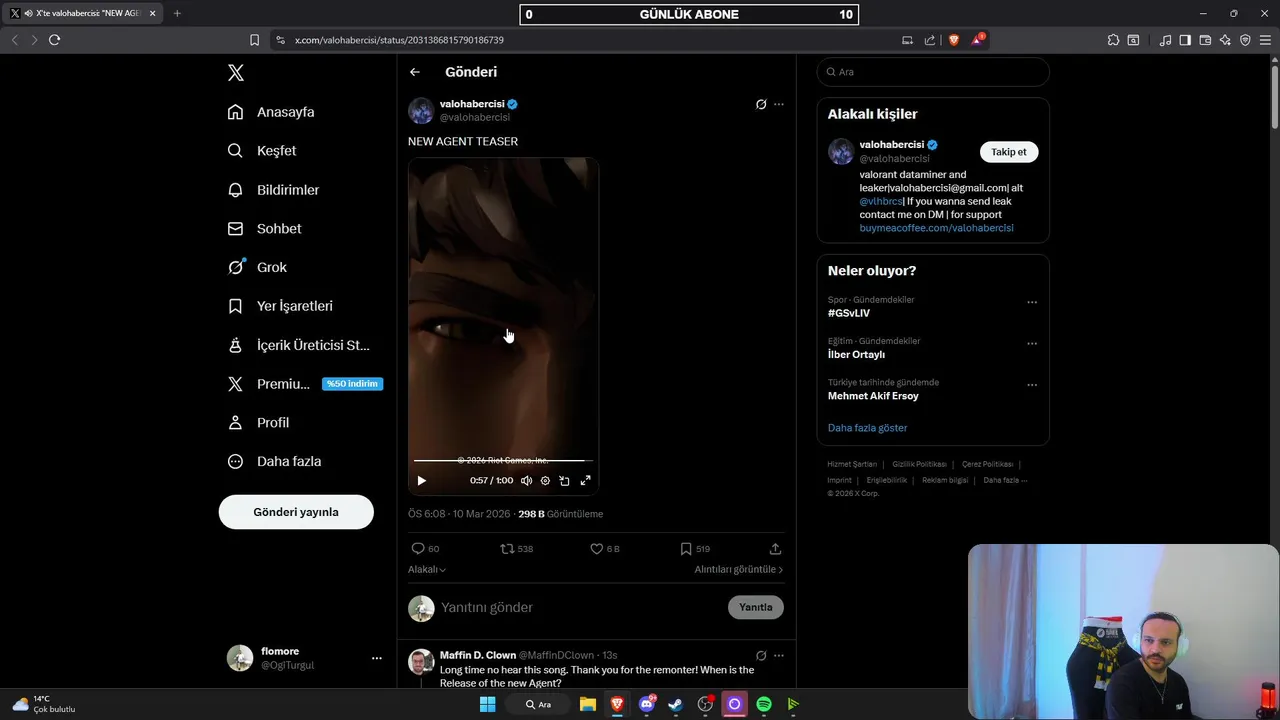Viewport: 1280px width, 720px height.
Task: Reply to the post via comment icon
Action: pos(418,549)
